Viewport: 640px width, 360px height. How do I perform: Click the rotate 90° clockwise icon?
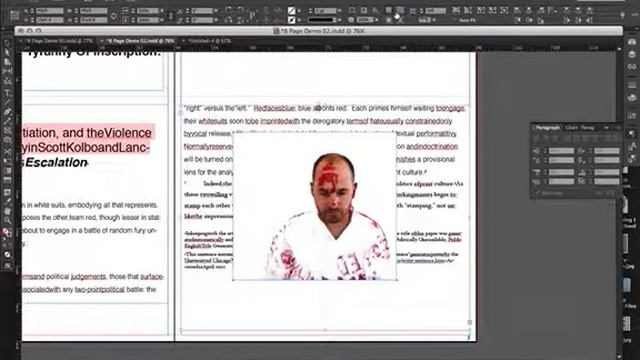(x=229, y=10)
